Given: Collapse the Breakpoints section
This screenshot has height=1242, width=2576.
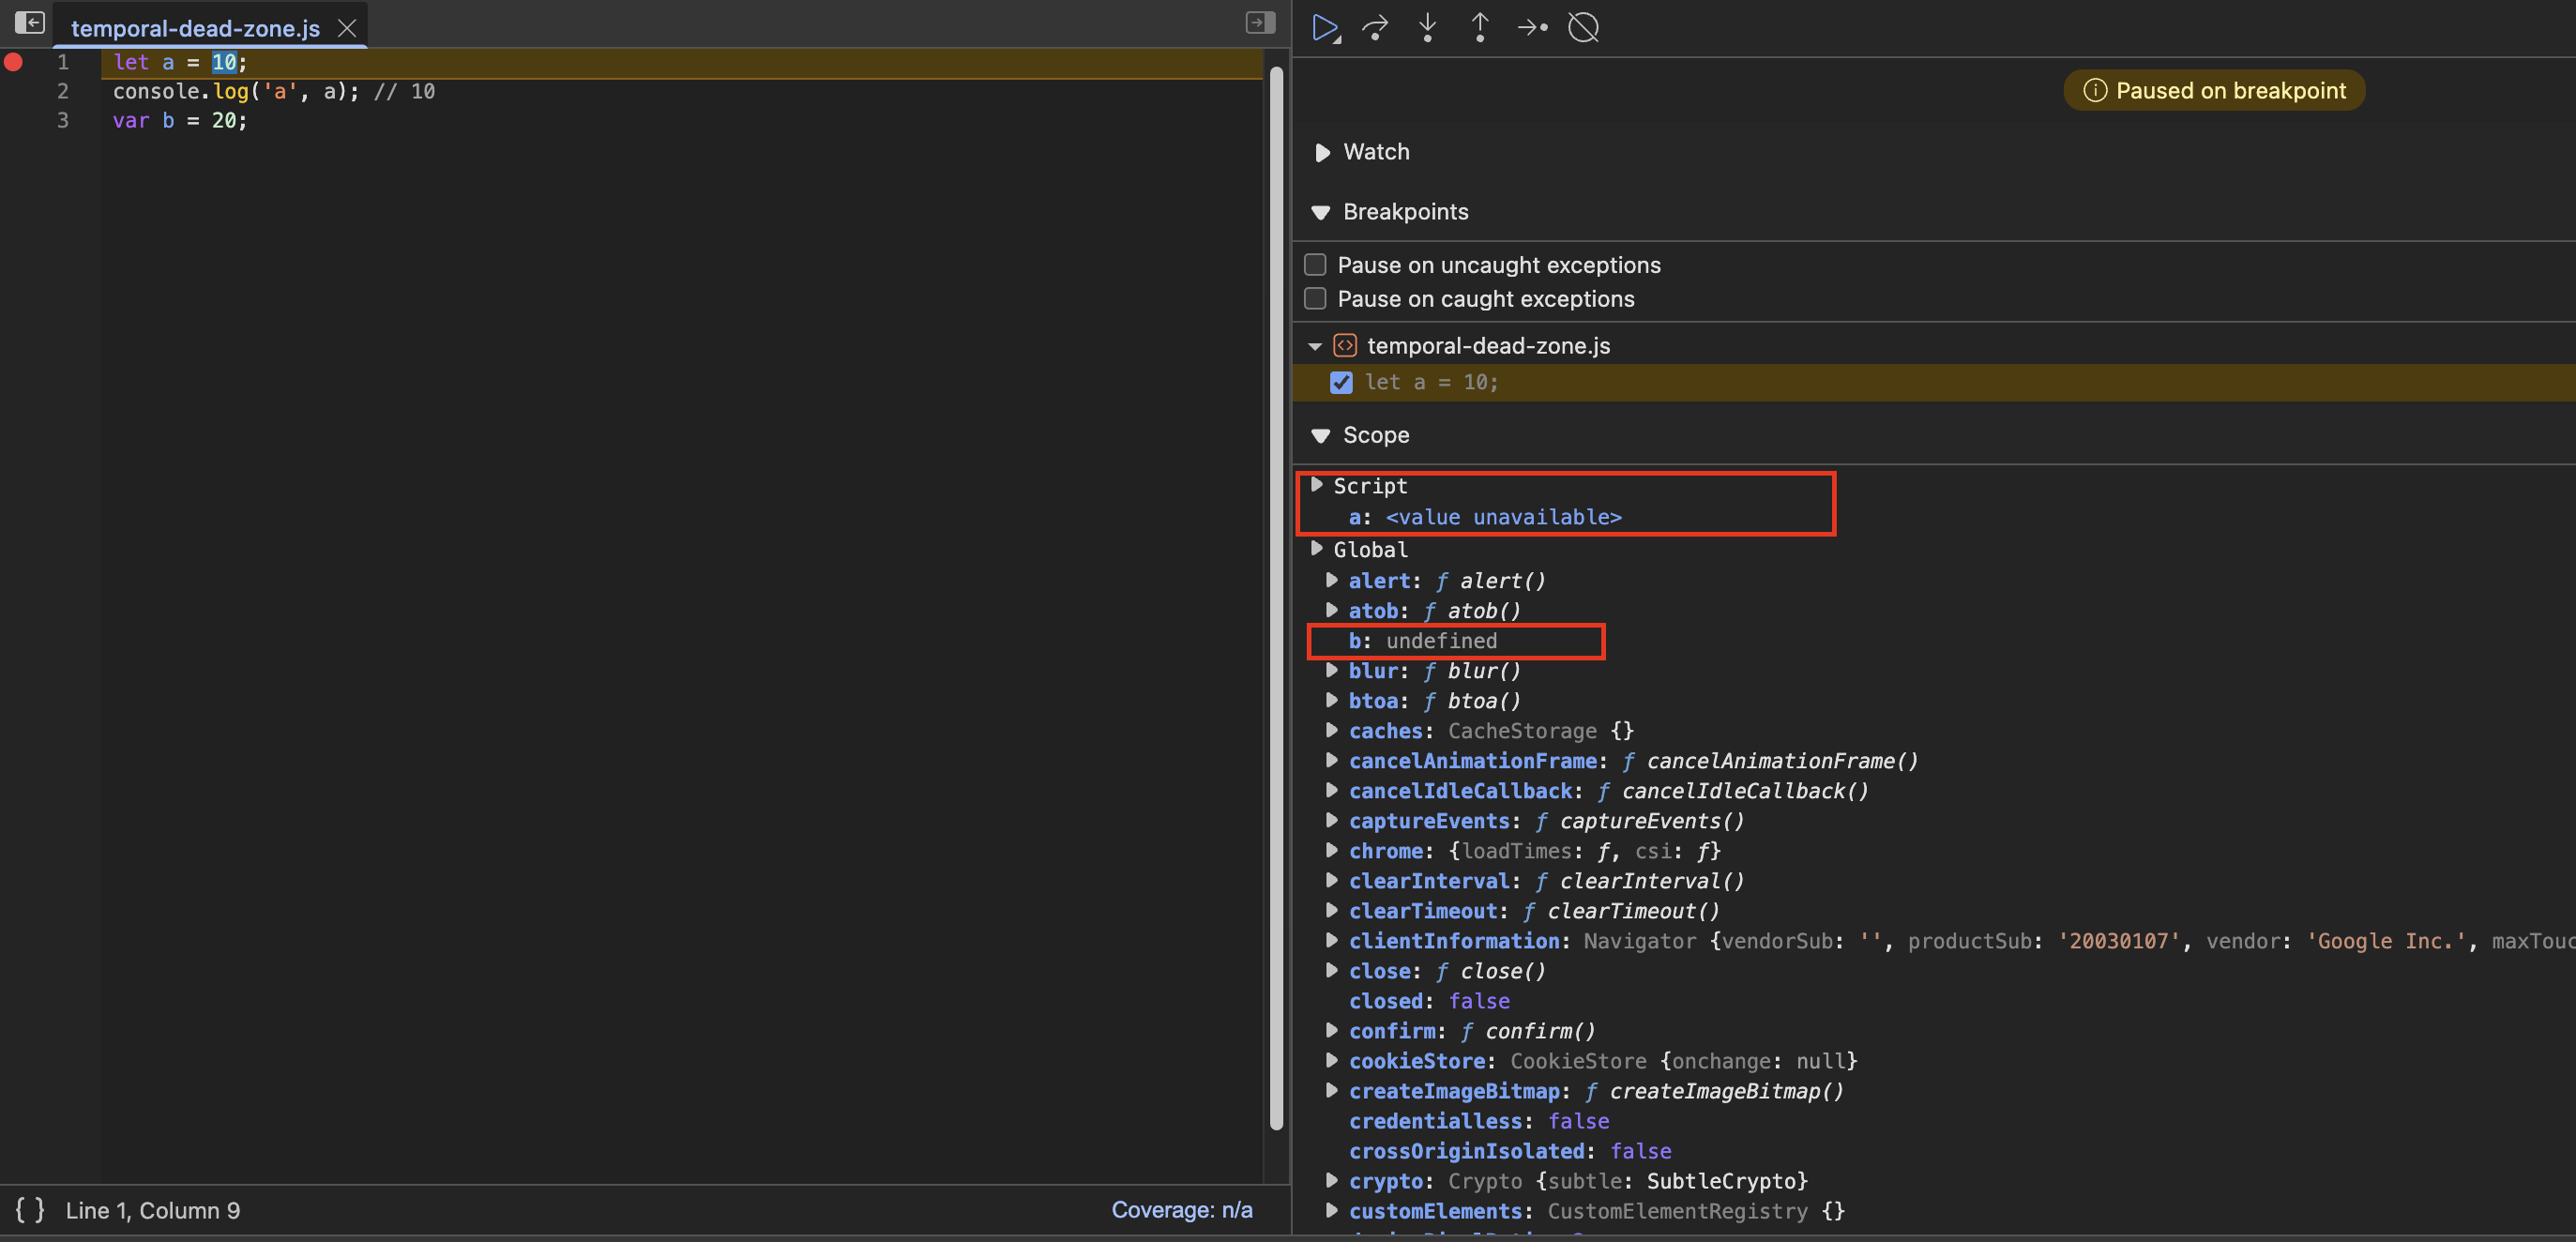Looking at the screenshot, I should (x=1321, y=212).
